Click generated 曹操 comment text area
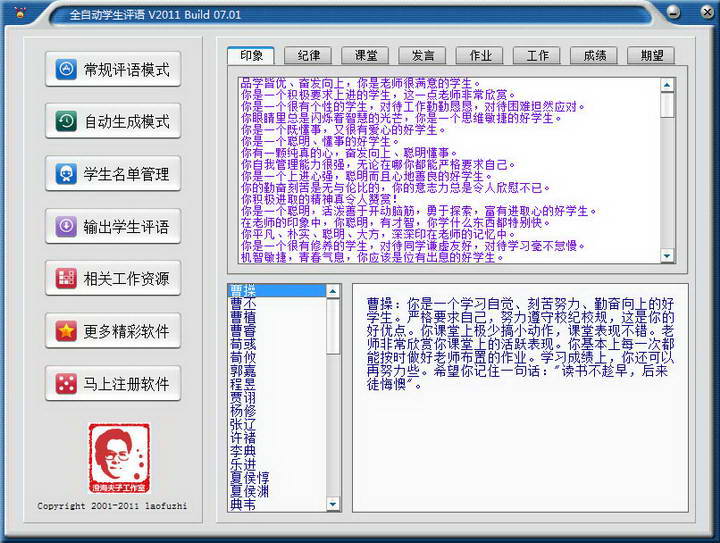The image size is (720, 543). [520, 397]
